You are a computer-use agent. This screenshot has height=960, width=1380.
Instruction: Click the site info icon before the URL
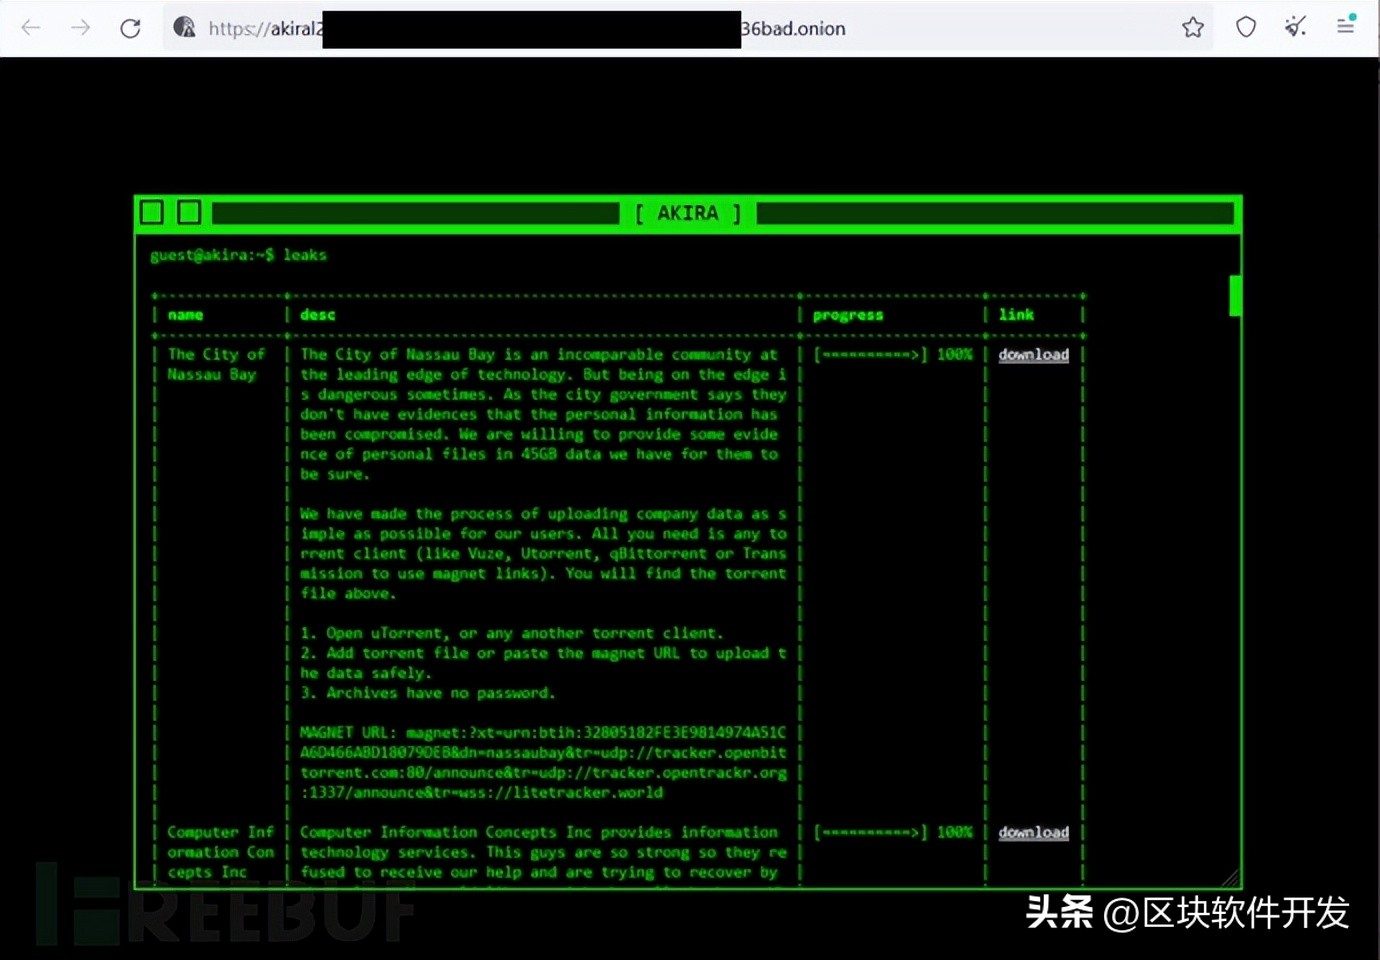[x=184, y=28]
